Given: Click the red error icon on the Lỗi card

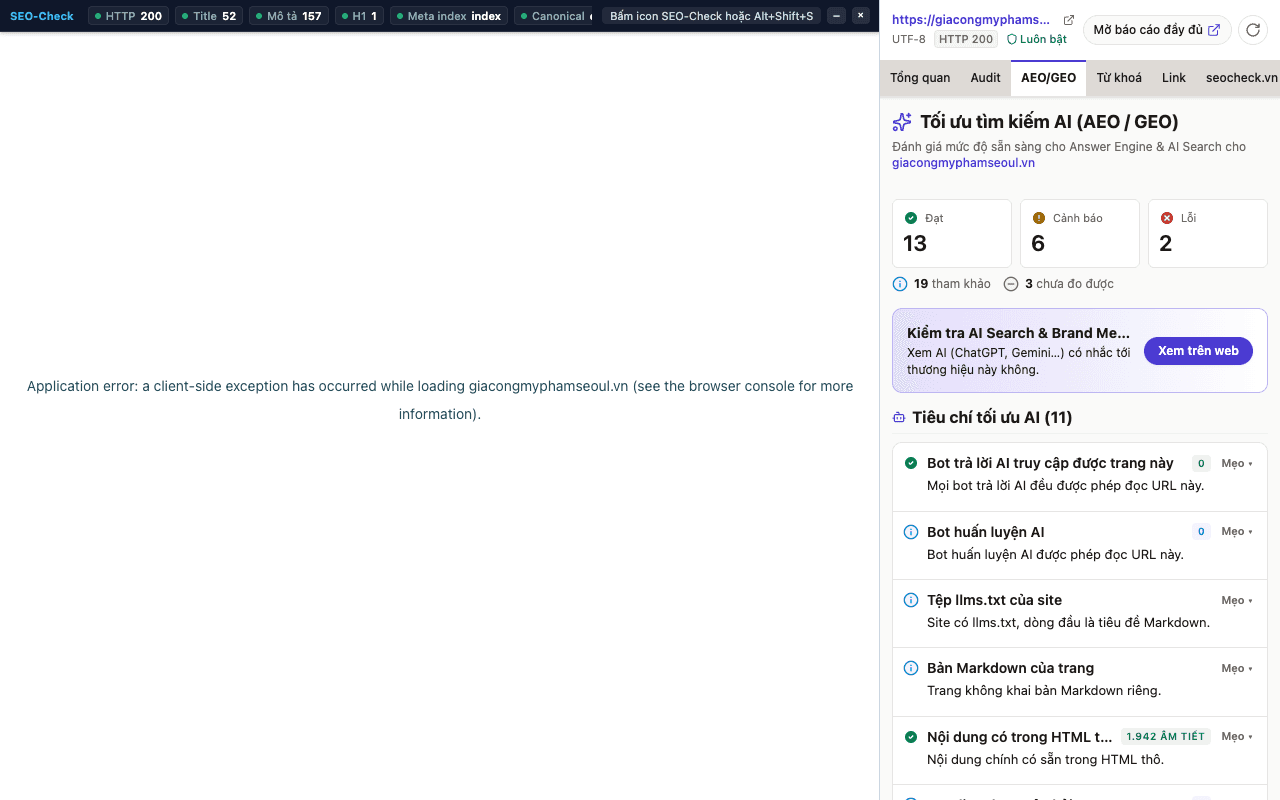Looking at the screenshot, I should (x=1167, y=218).
